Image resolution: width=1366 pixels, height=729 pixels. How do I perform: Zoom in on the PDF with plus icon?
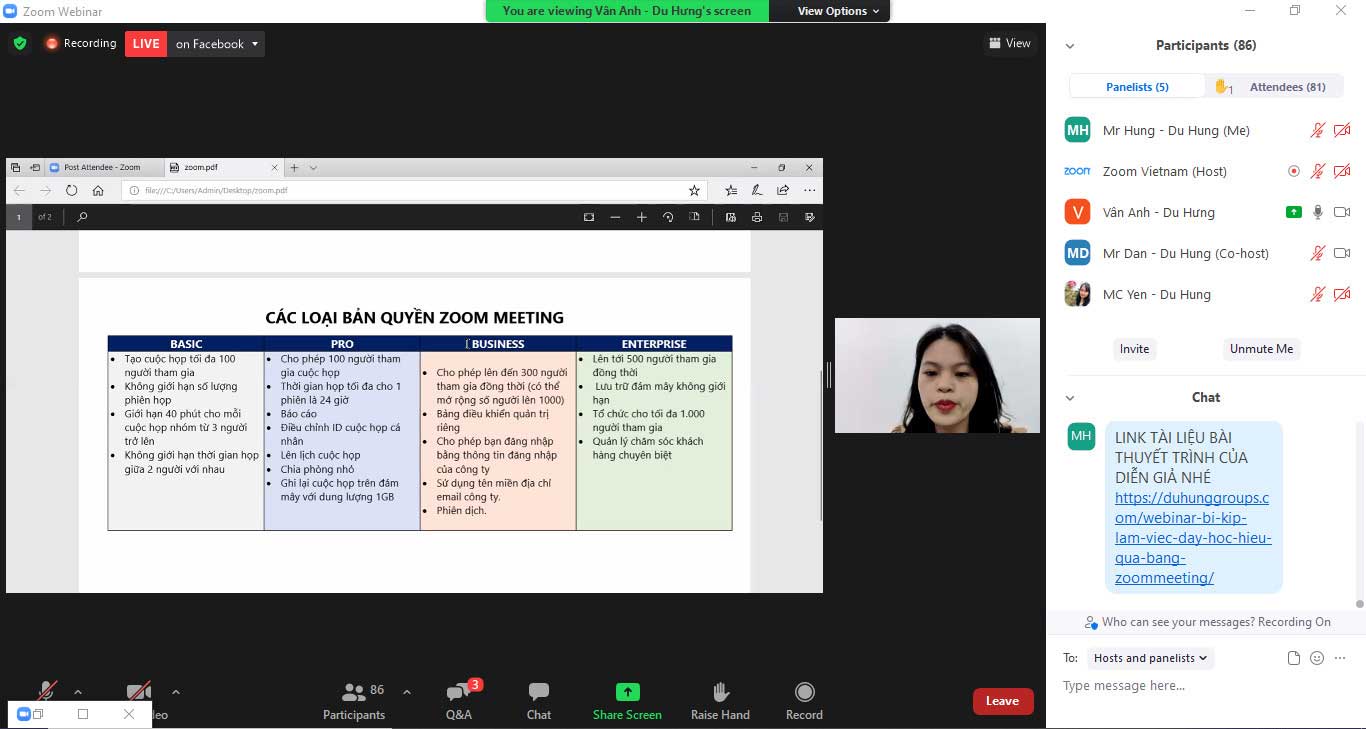pyautogui.click(x=641, y=216)
